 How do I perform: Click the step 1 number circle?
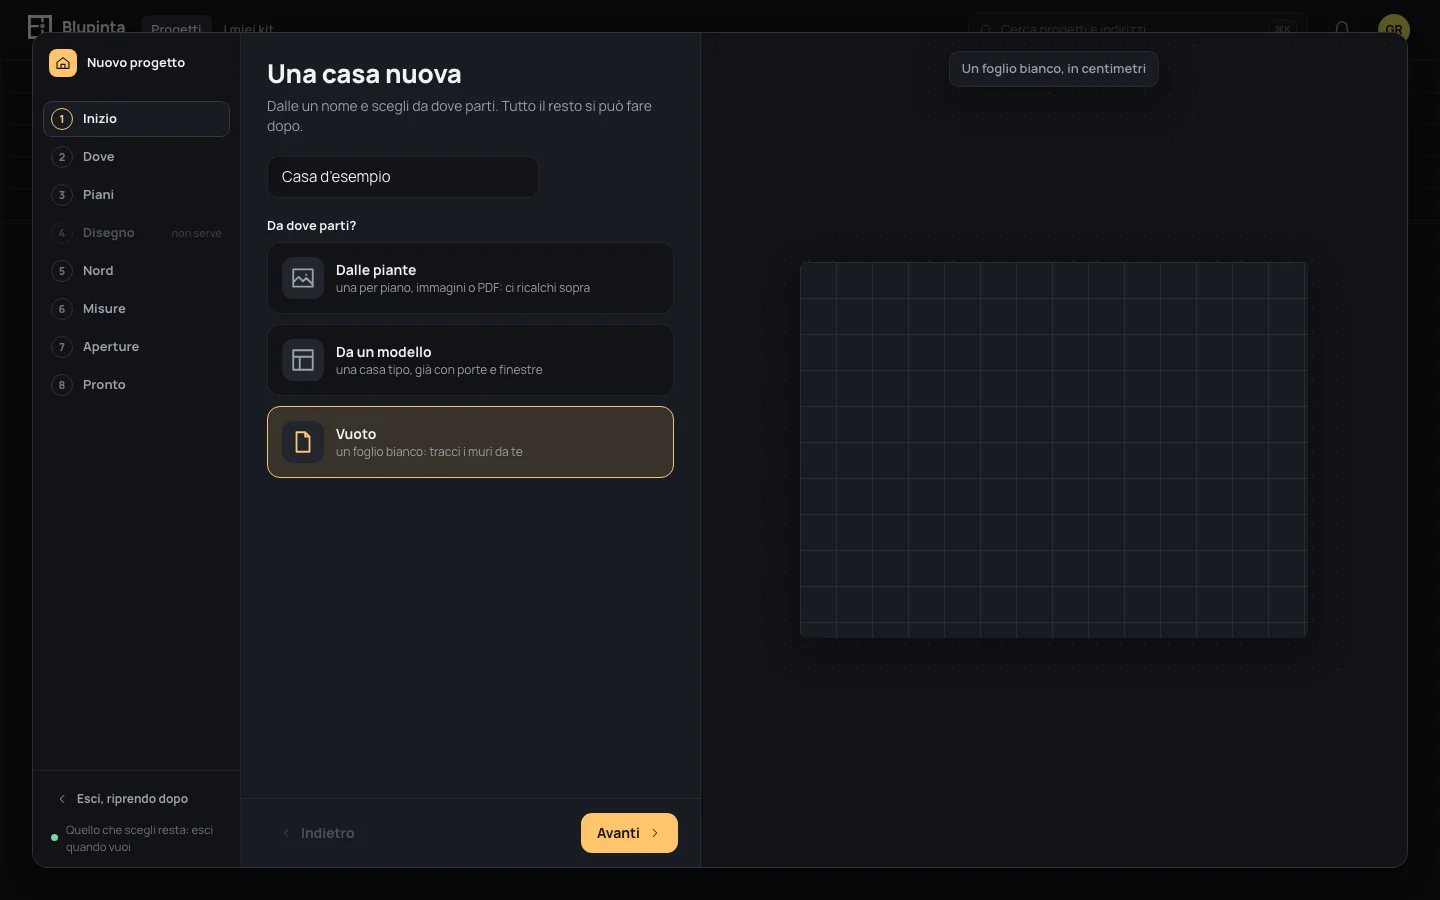[x=62, y=119]
